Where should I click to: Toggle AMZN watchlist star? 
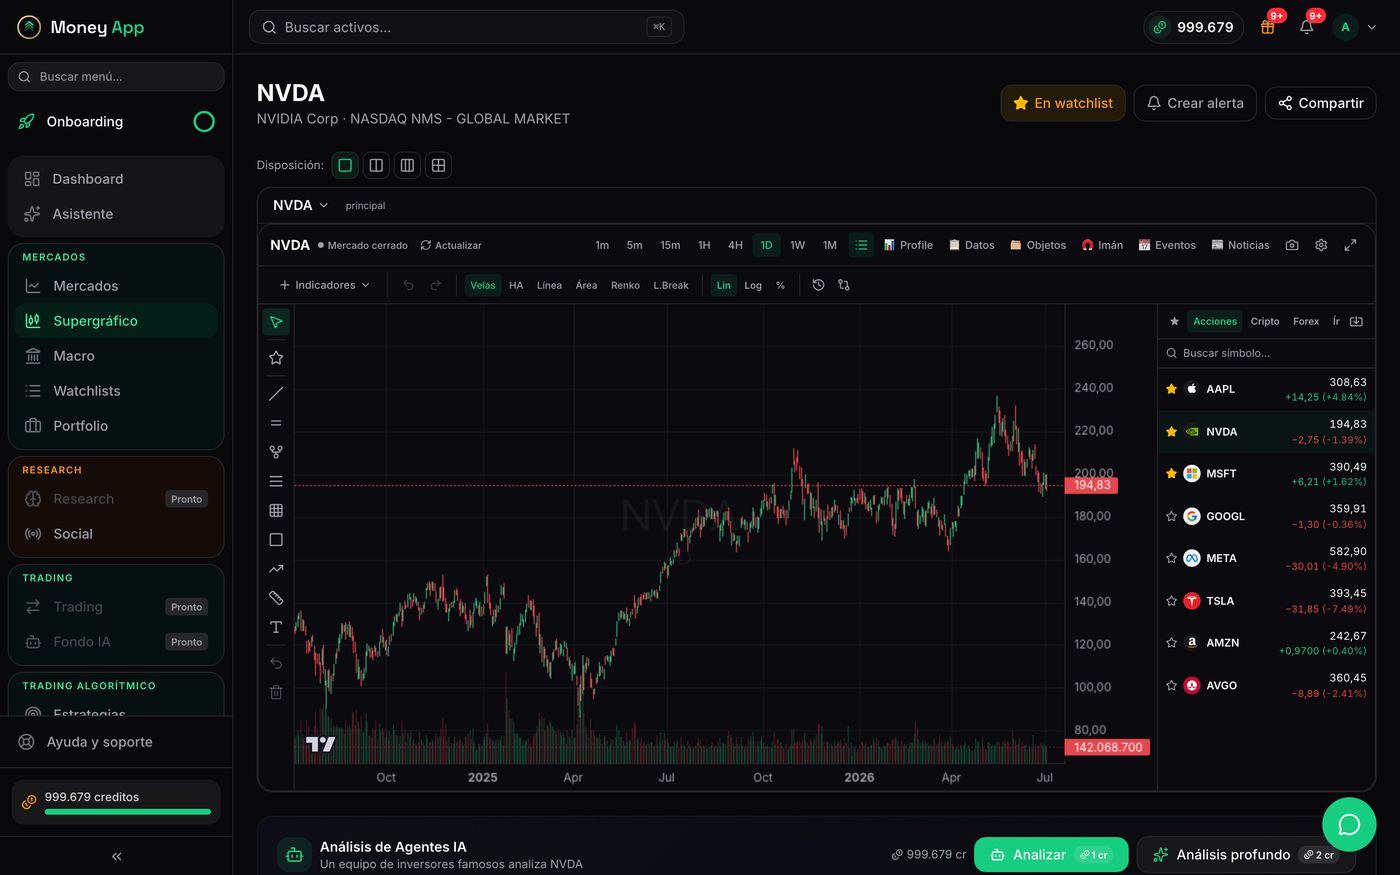(x=1171, y=643)
